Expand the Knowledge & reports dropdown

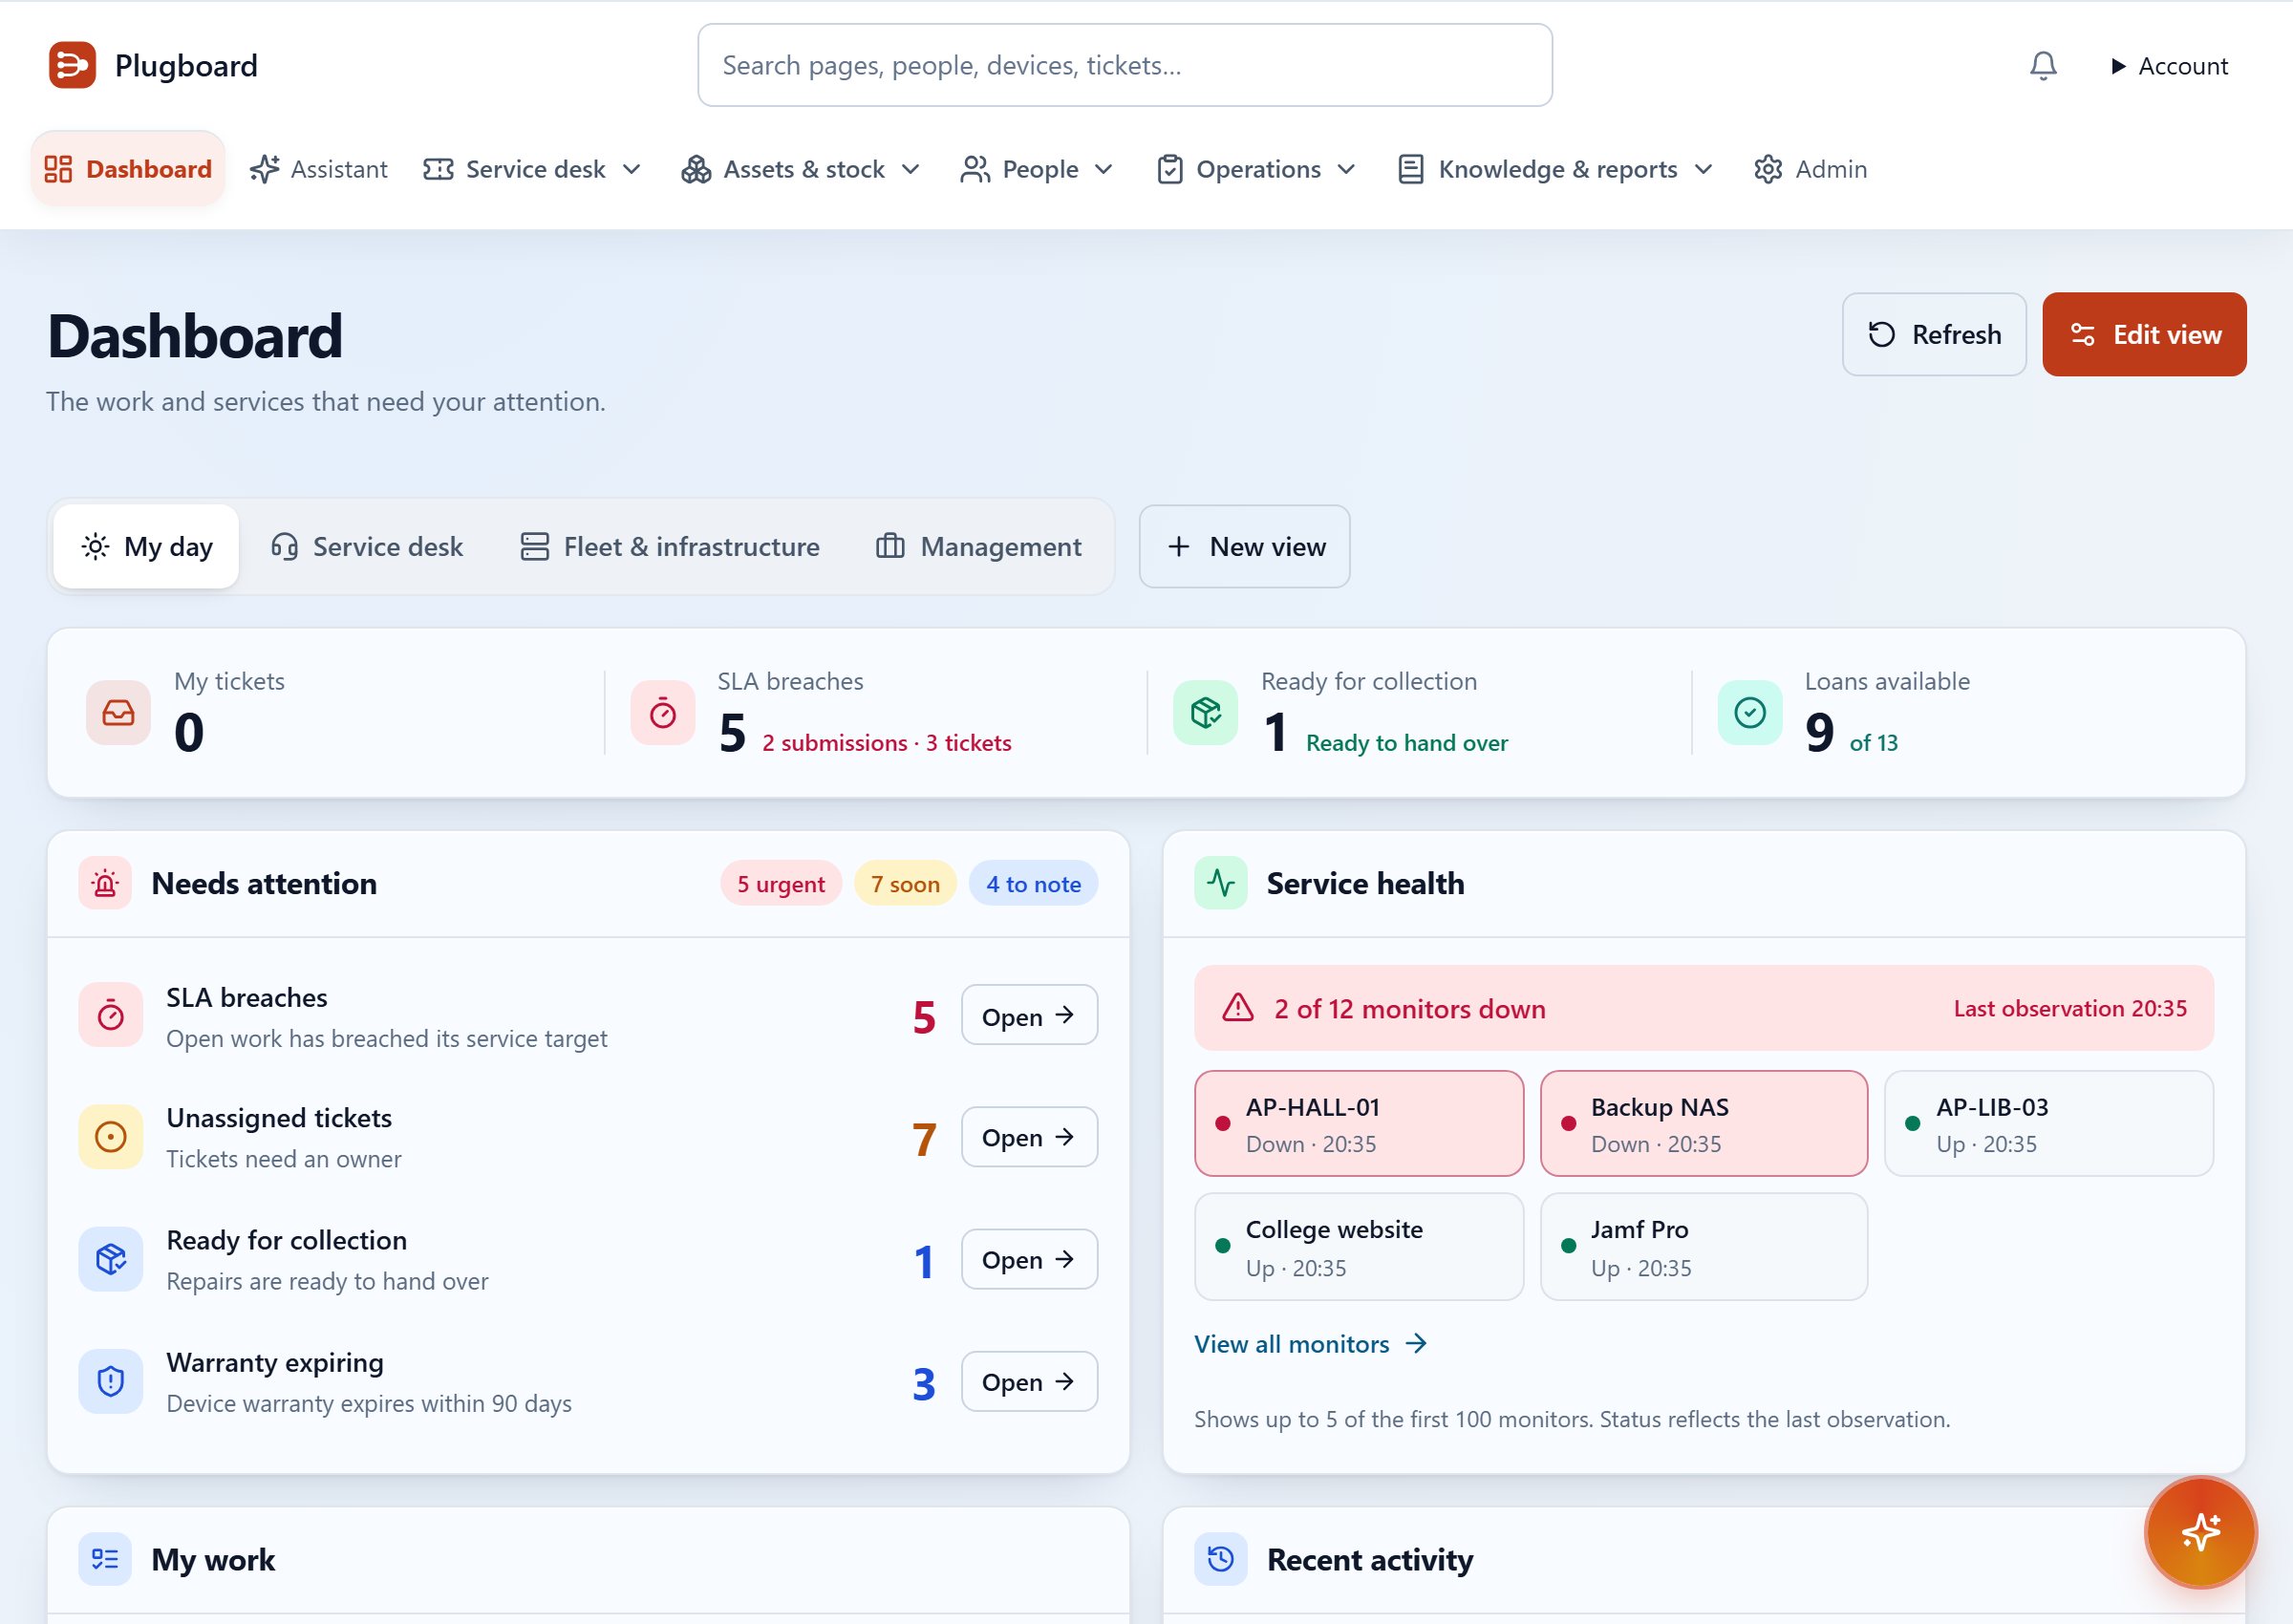coord(1555,169)
